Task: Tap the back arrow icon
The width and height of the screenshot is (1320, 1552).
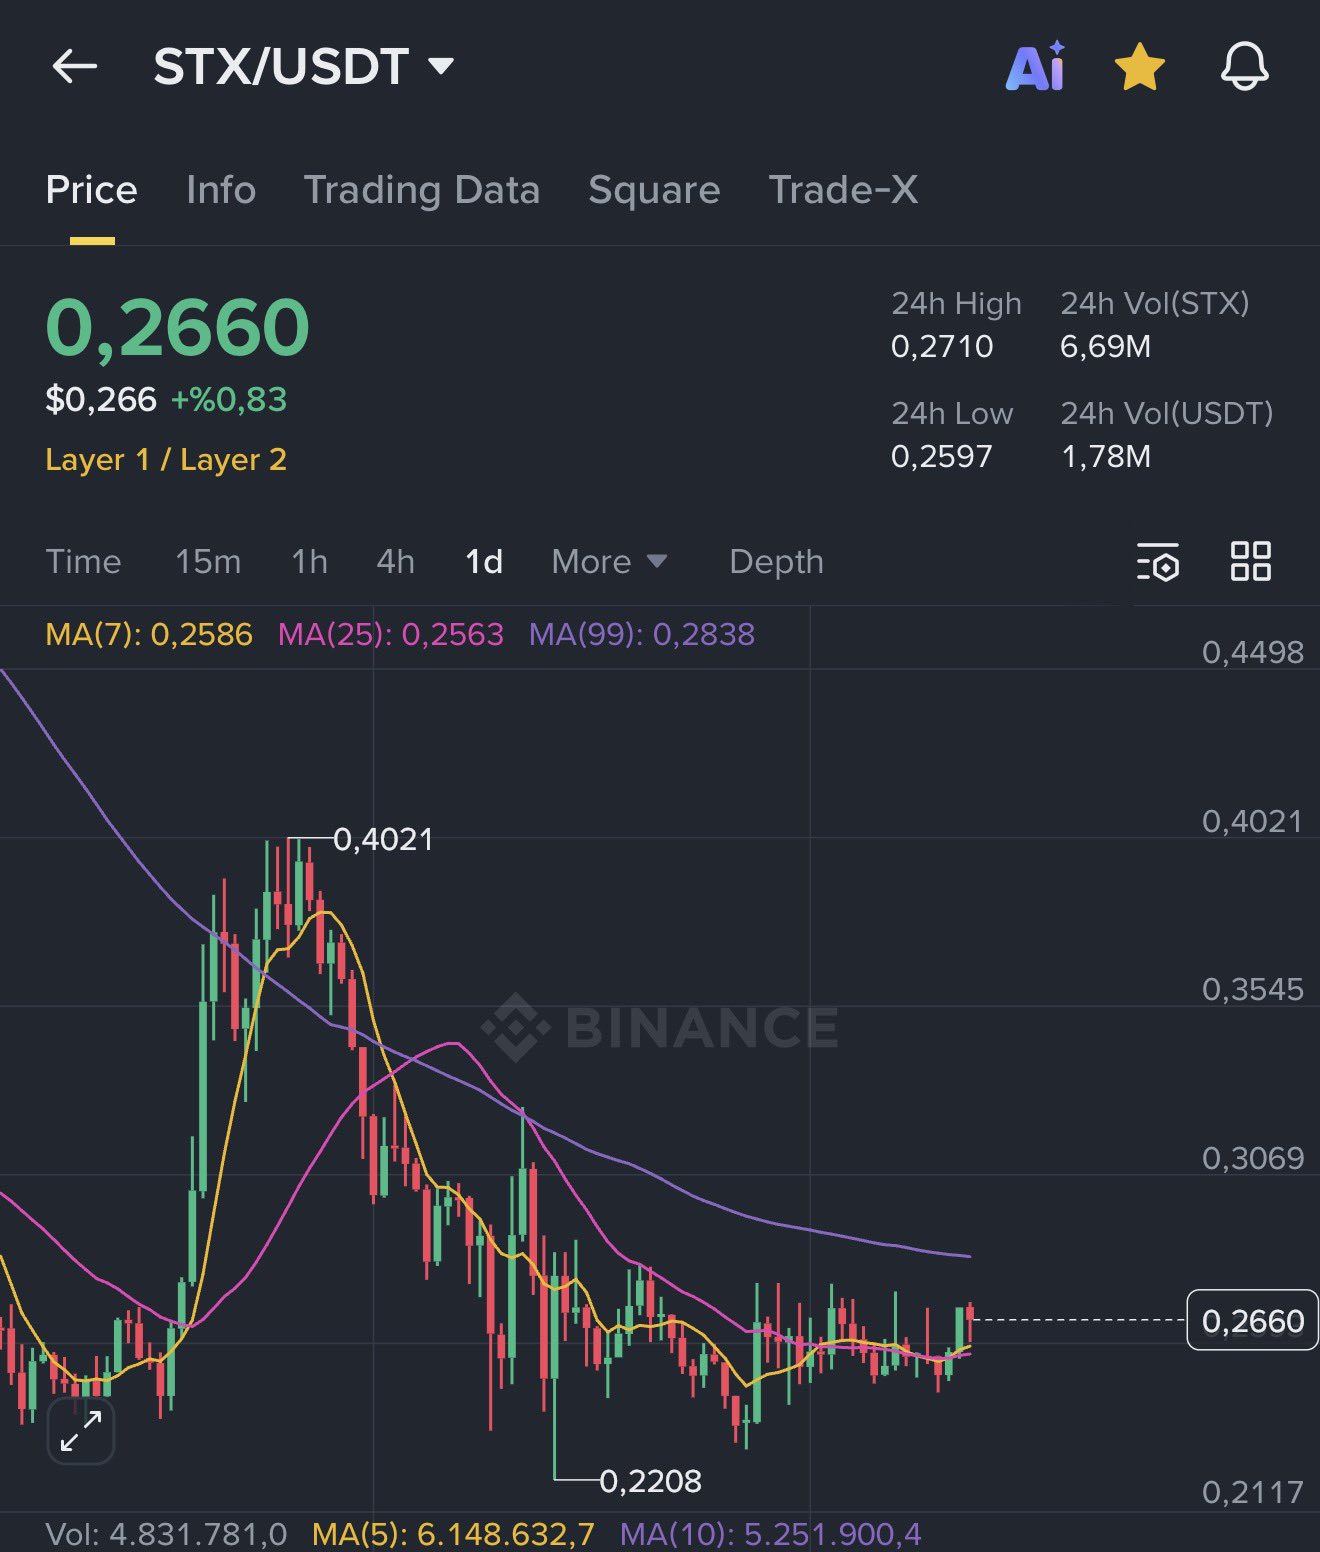Action: point(75,67)
